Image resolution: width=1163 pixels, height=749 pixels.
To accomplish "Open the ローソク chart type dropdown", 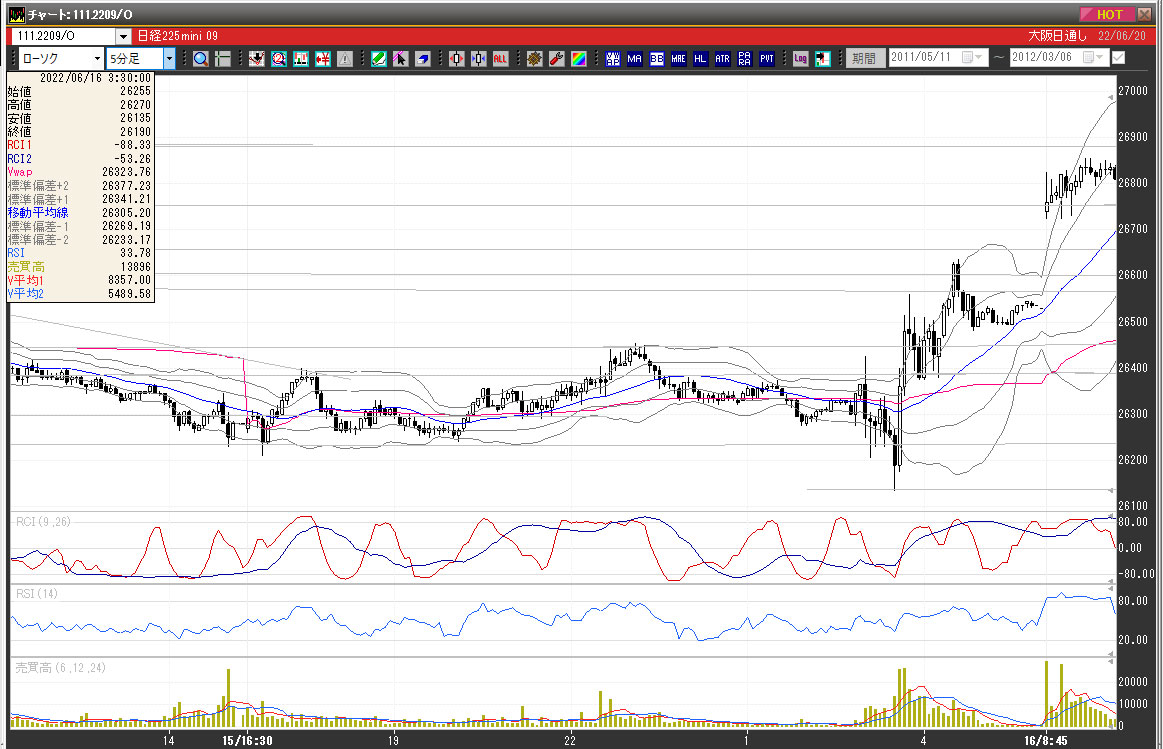I will coord(97,59).
